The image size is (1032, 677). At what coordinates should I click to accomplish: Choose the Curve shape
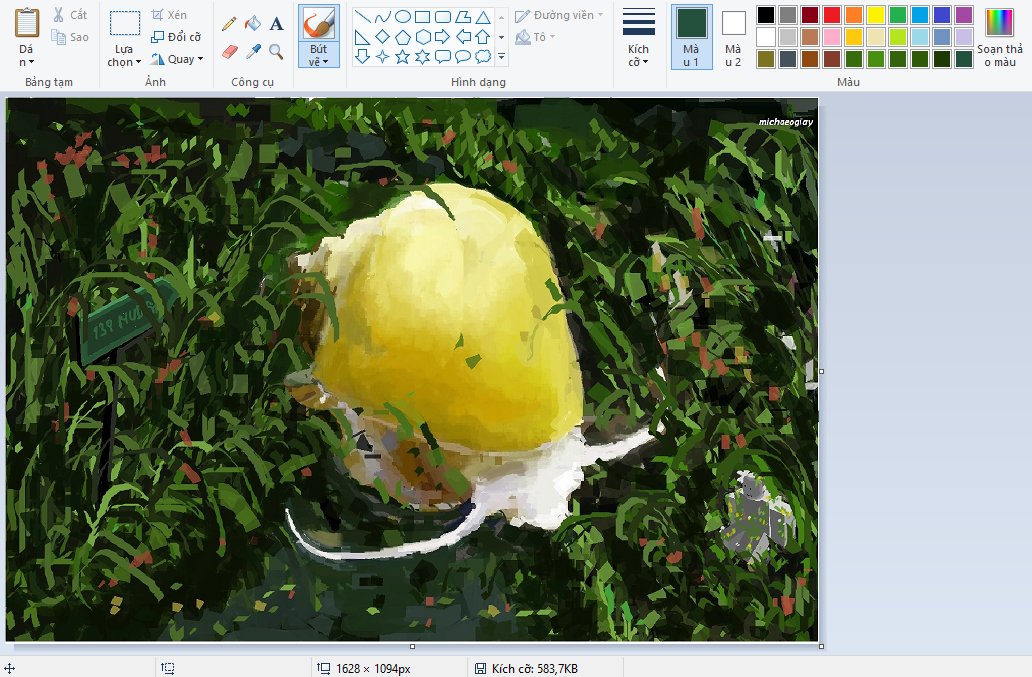pyautogui.click(x=382, y=17)
